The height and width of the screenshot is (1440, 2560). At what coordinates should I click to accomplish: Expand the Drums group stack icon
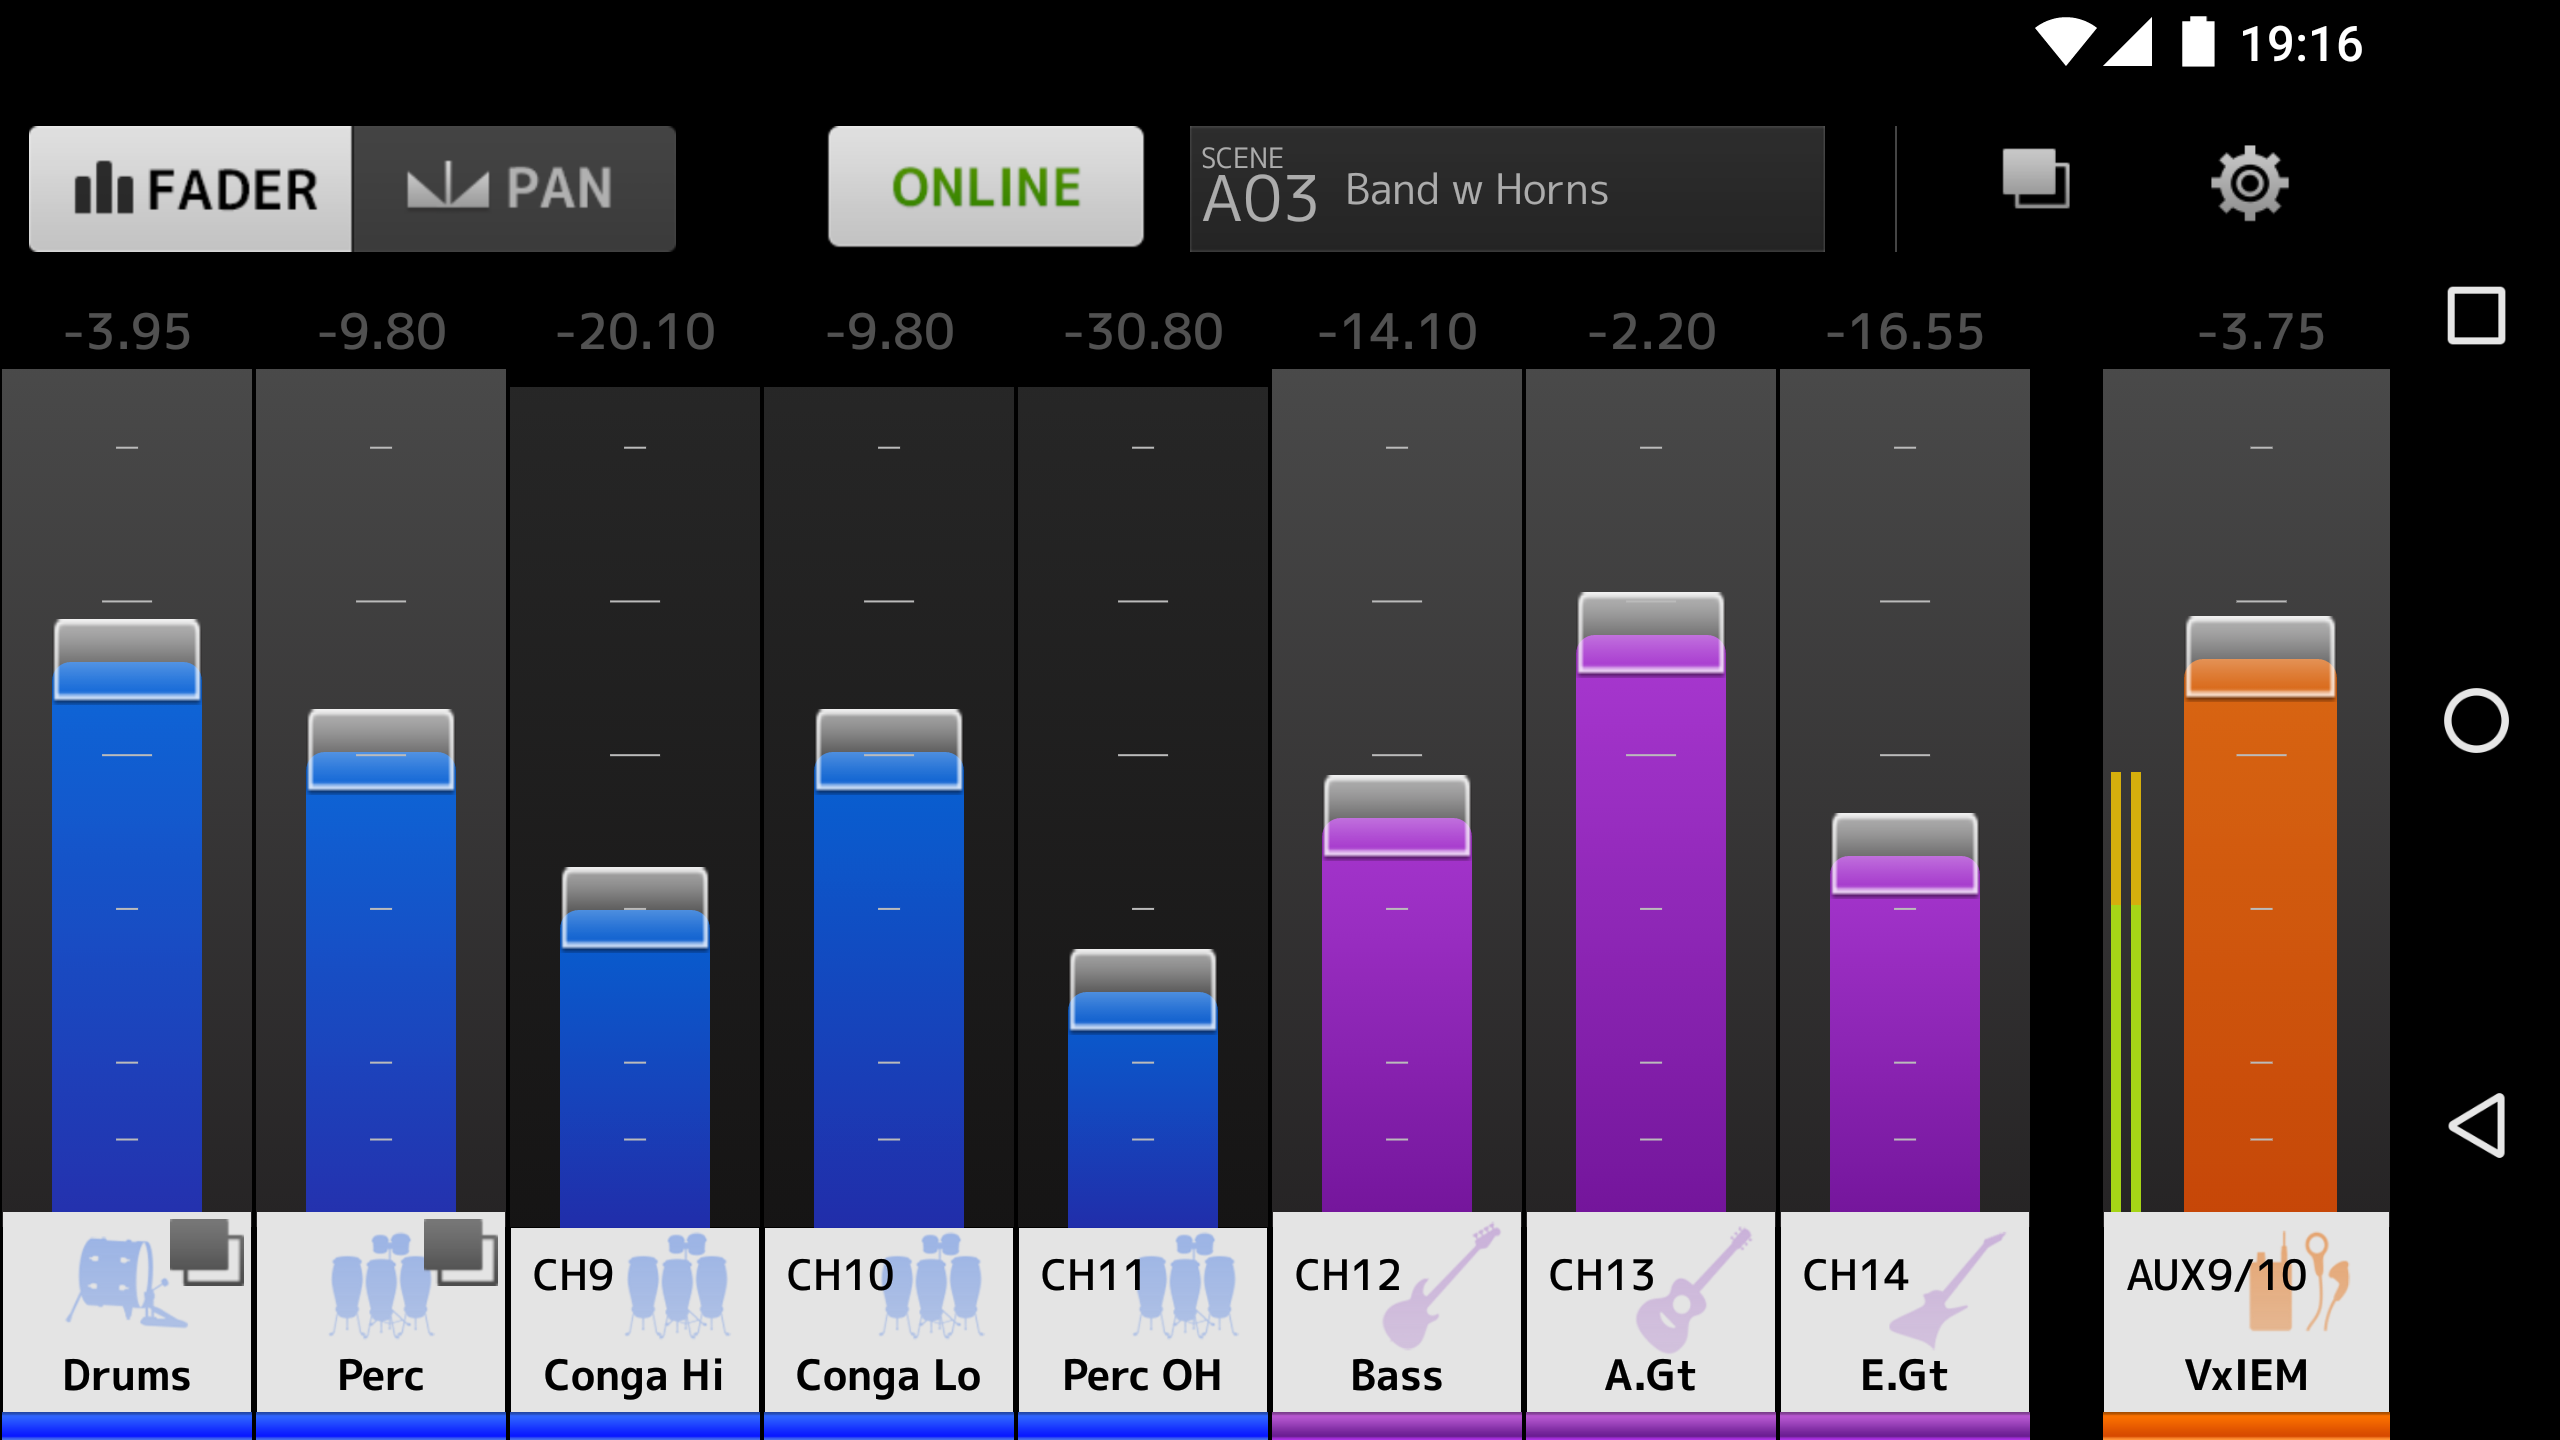tap(207, 1252)
